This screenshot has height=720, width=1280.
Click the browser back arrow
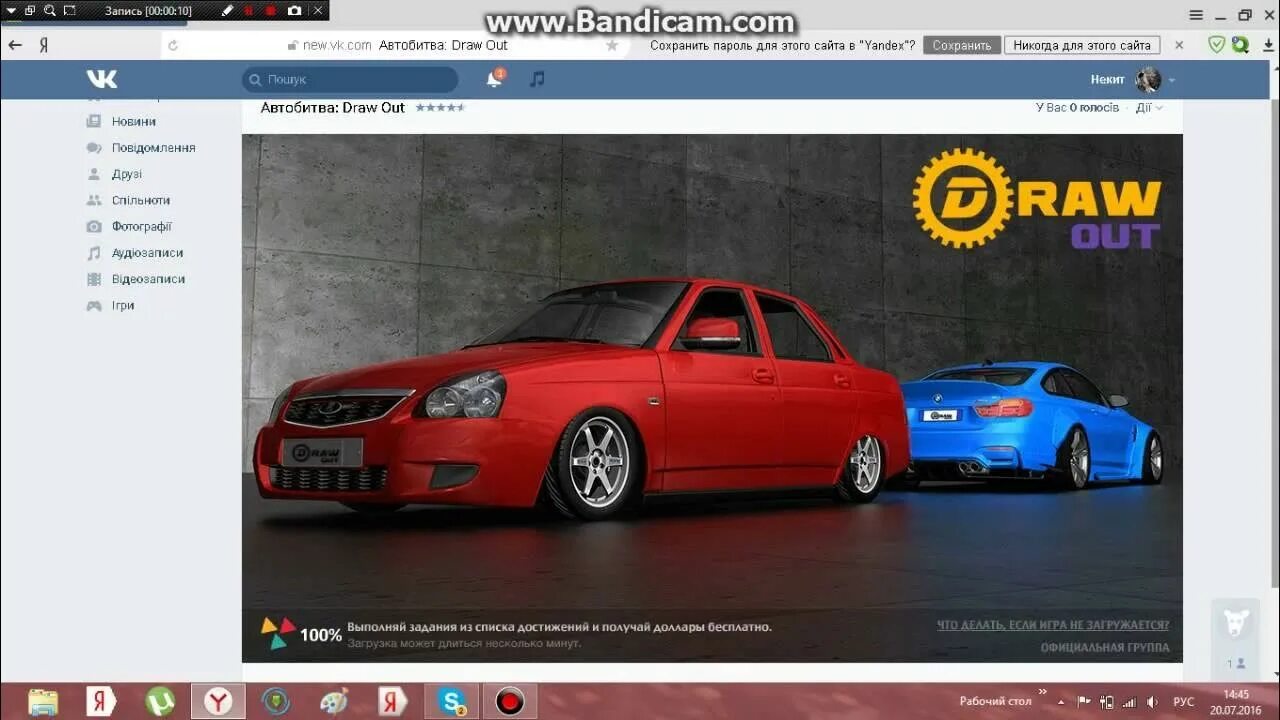point(15,45)
